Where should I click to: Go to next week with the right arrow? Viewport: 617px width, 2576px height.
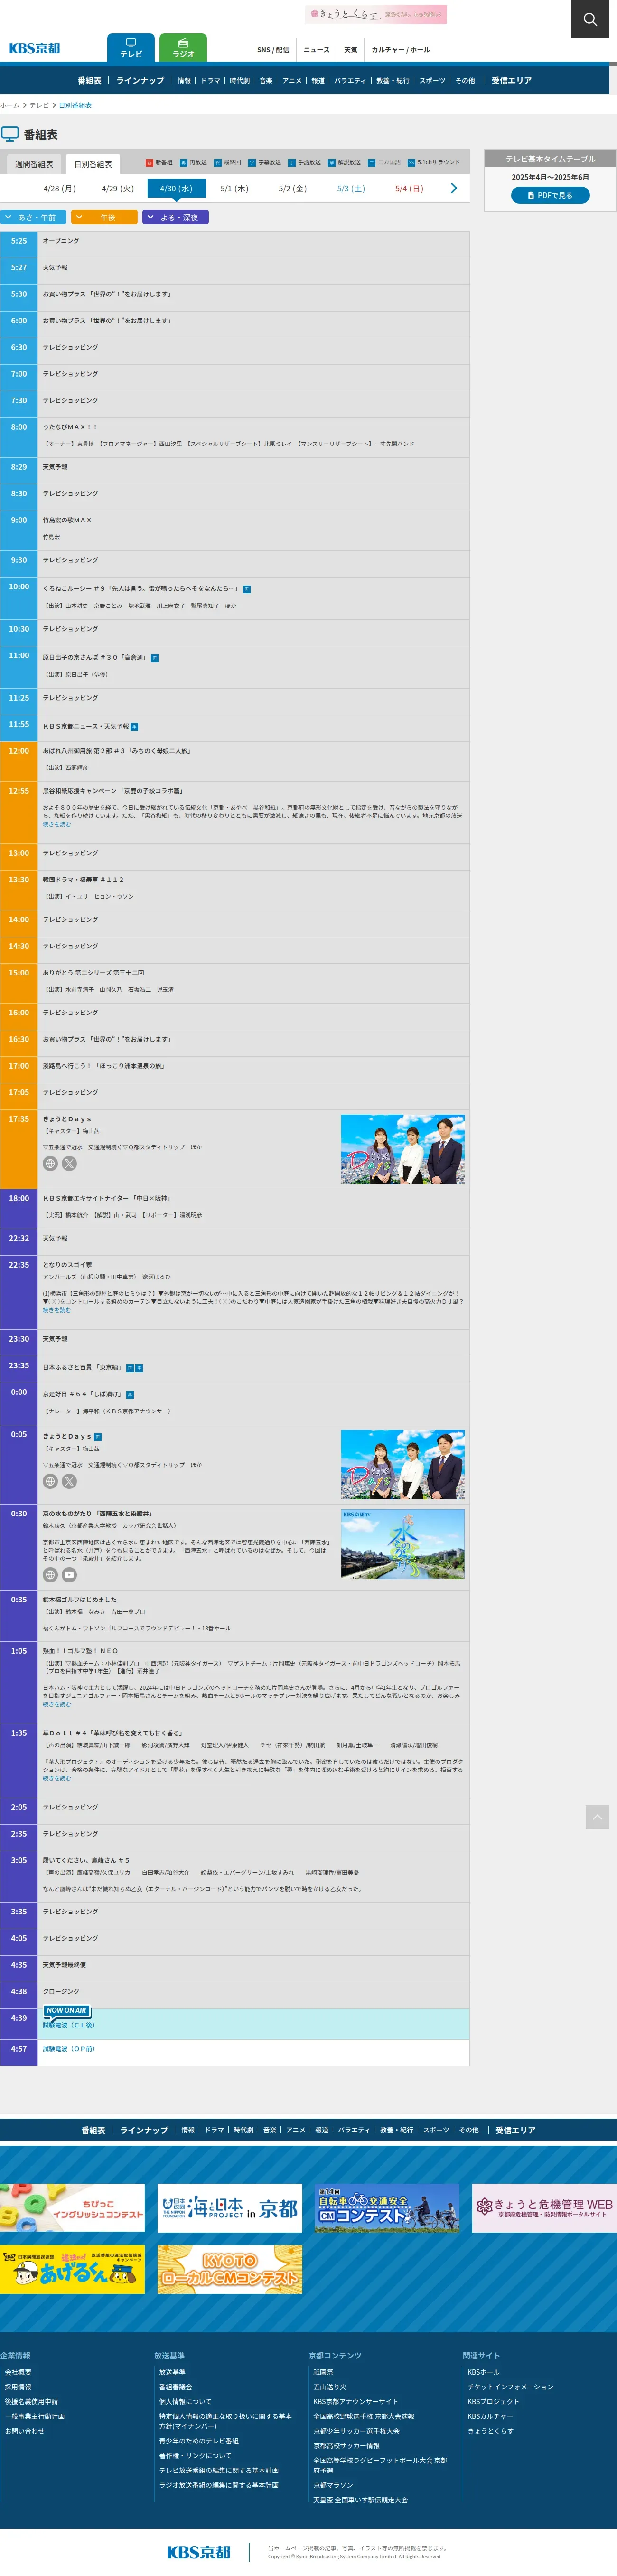[x=454, y=188]
